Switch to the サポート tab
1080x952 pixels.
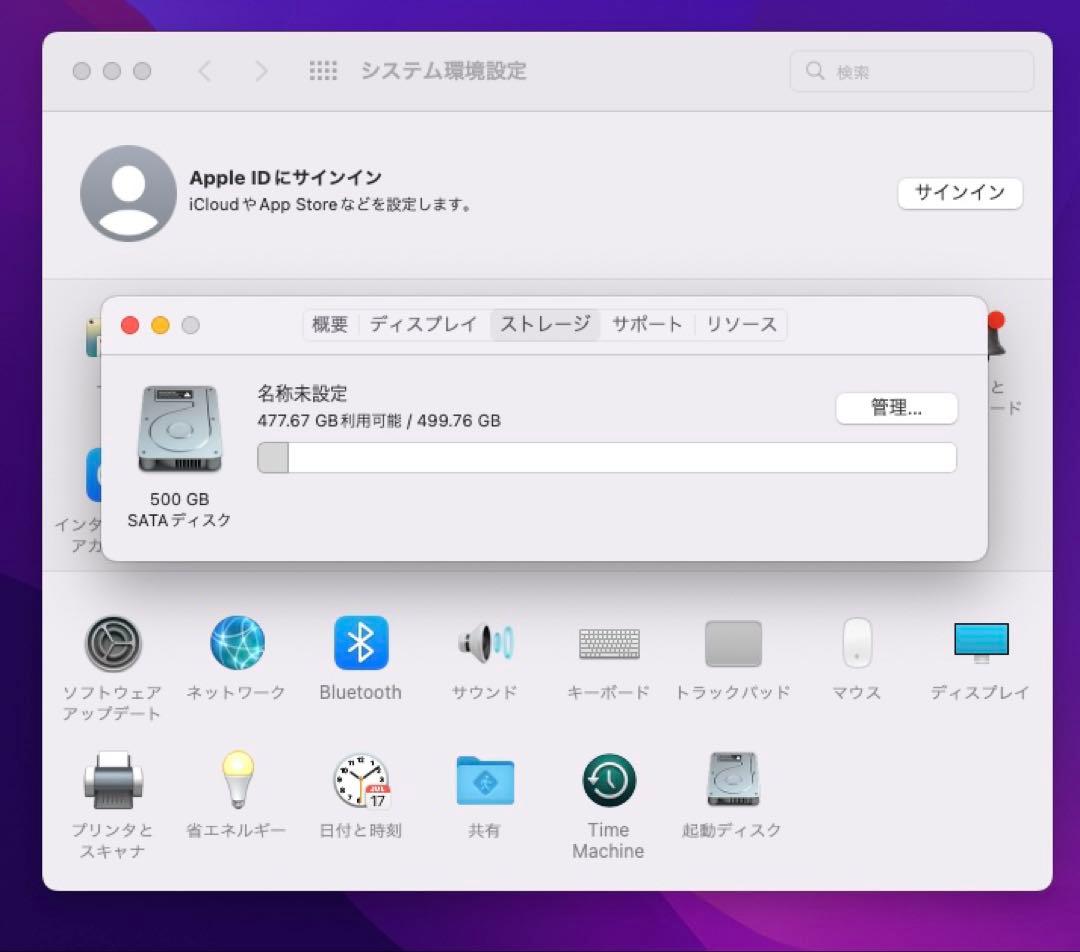pyautogui.click(x=646, y=324)
